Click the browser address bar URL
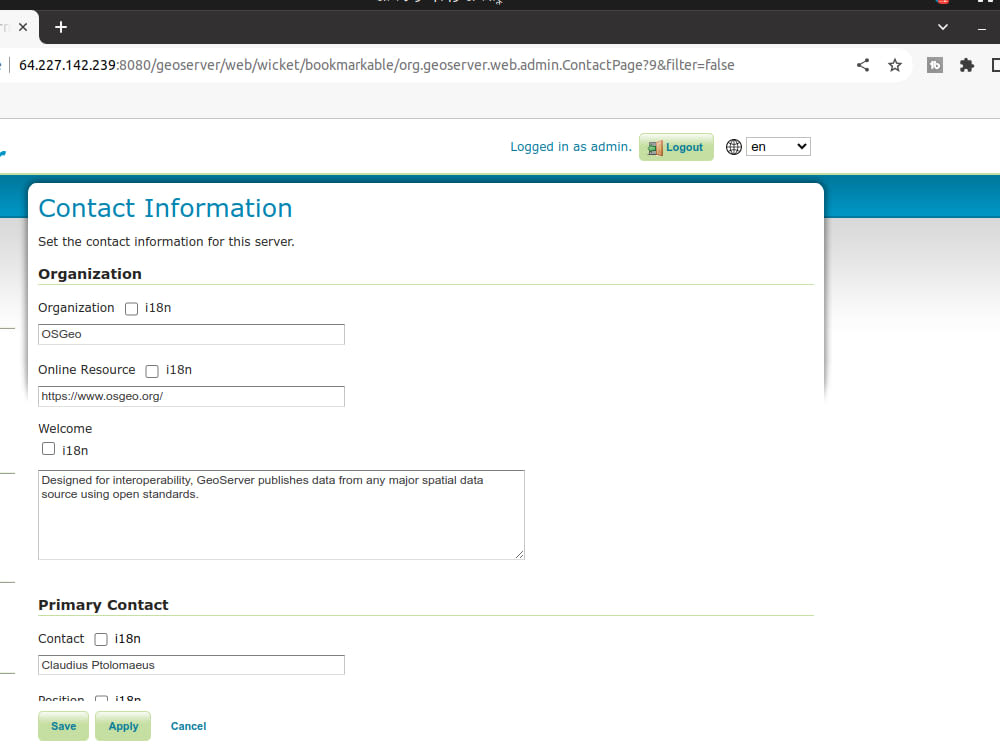1000x750 pixels. point(376,65)
